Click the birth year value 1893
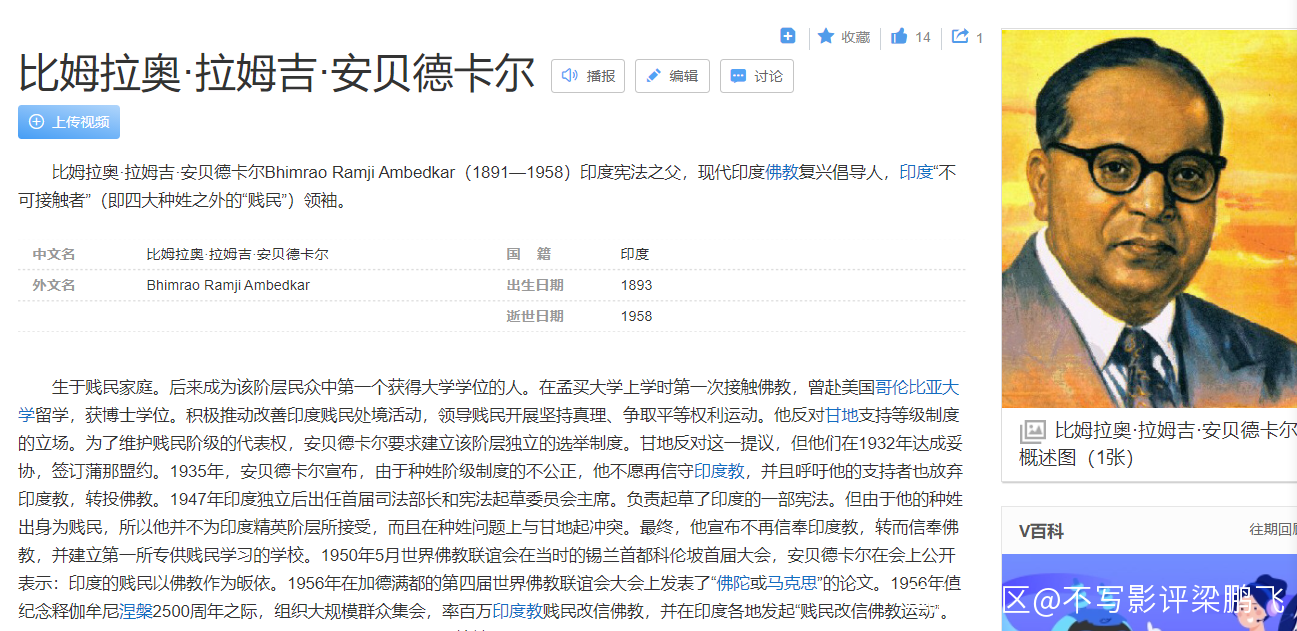The height and width of the screenshot is (631, 1297). coord(636,285)
